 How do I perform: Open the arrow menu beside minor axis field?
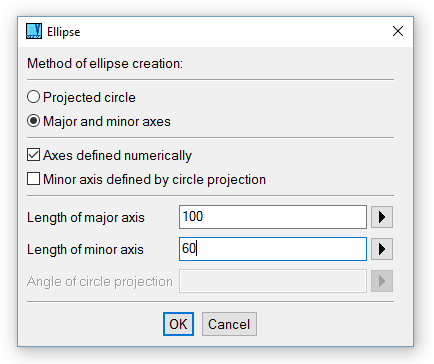tap(382, 249)
